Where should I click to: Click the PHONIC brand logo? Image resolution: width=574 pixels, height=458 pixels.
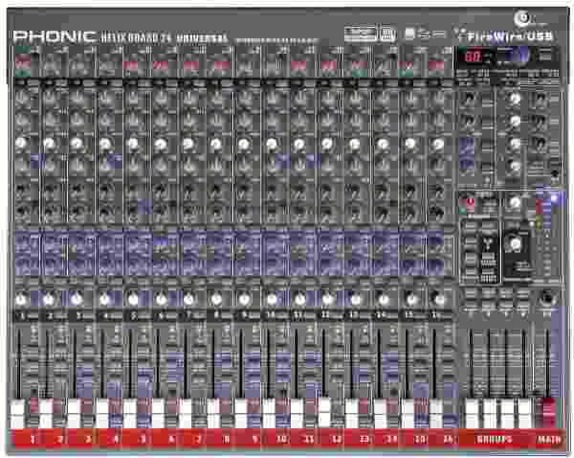coord(55,37)
